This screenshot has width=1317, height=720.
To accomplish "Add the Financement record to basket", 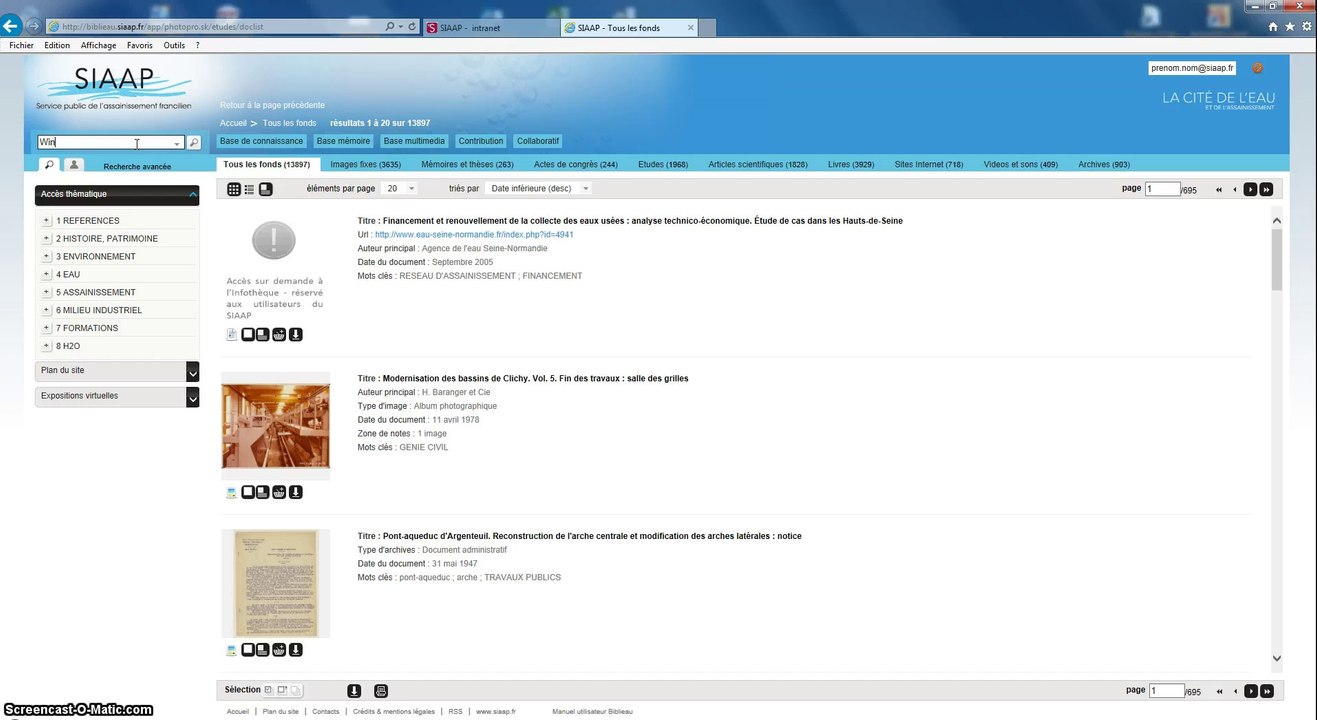I will point(279,335).
